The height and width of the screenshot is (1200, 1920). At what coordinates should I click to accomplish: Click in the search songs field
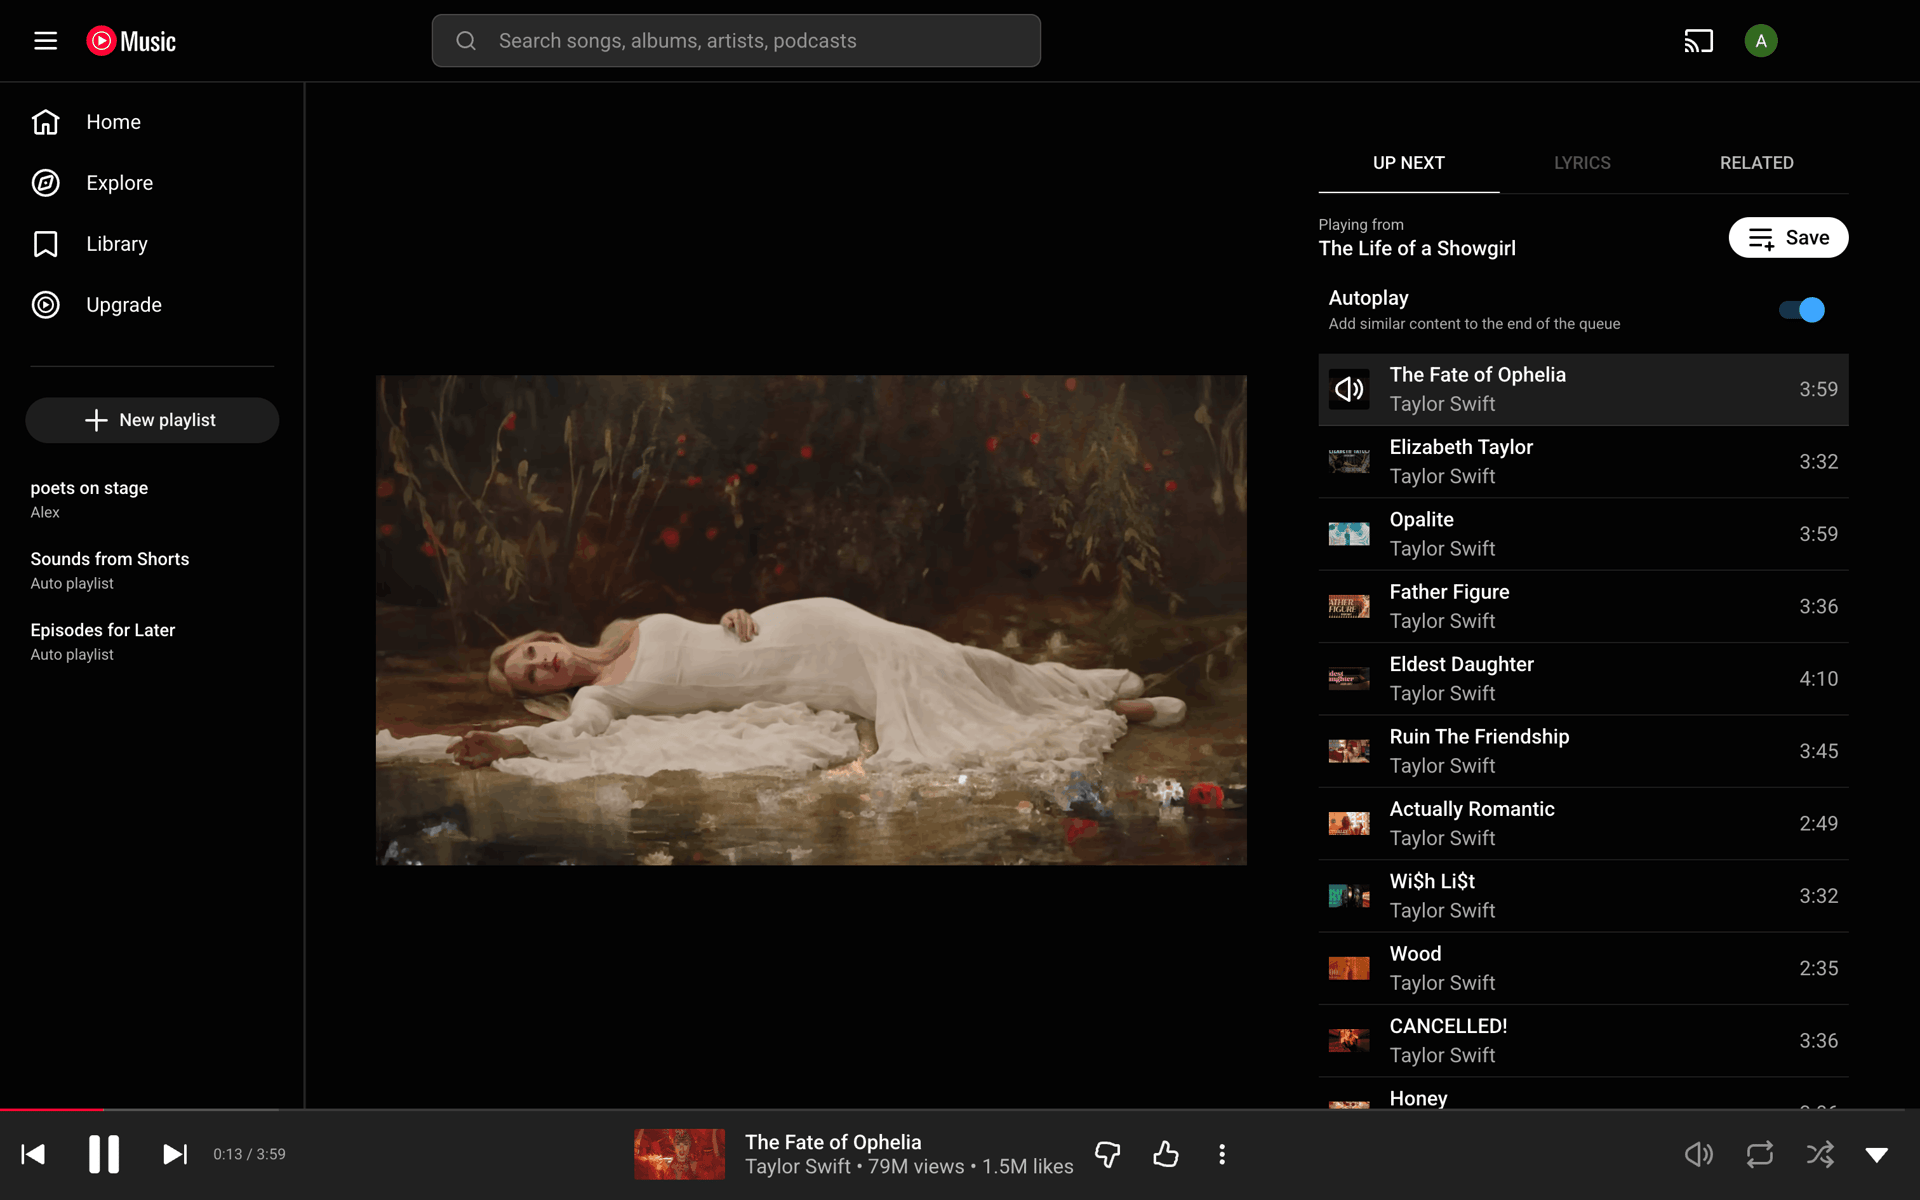(x=736, y=41)
